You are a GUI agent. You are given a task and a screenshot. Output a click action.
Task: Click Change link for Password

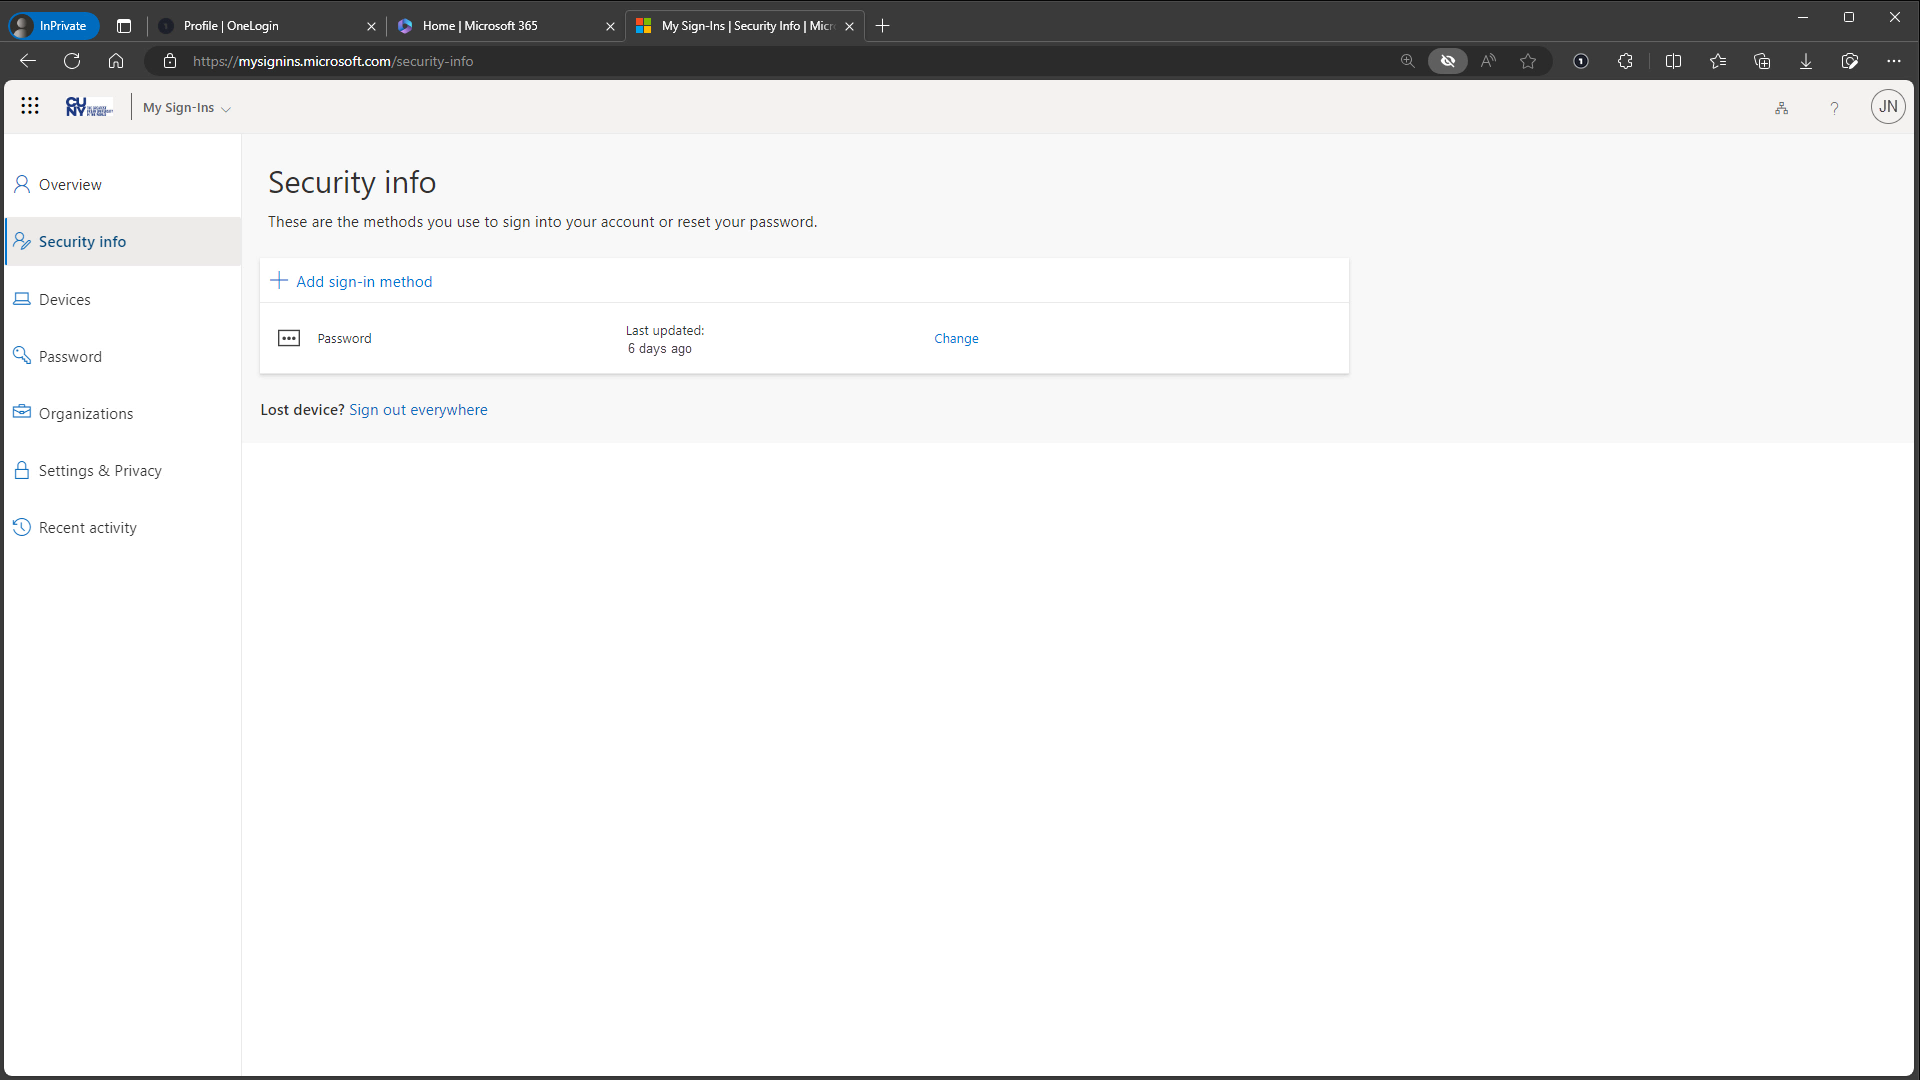956,339
